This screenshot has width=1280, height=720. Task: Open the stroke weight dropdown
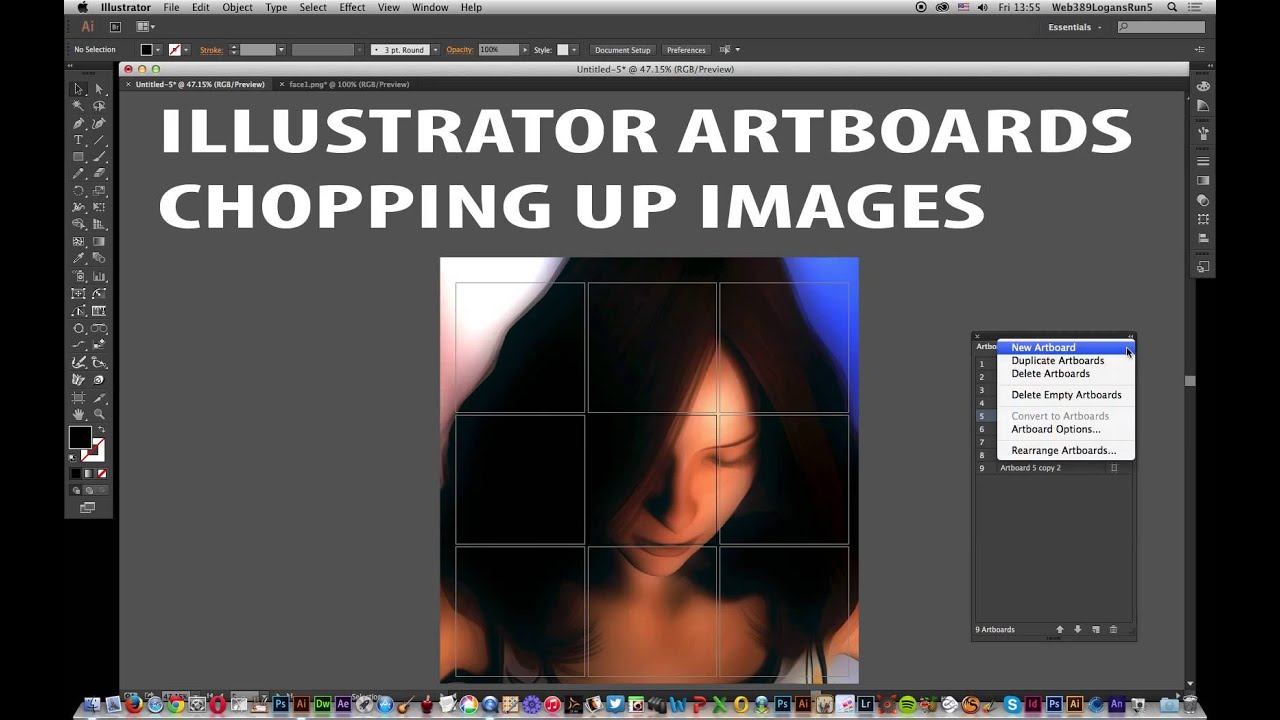(x=281, y=50)
